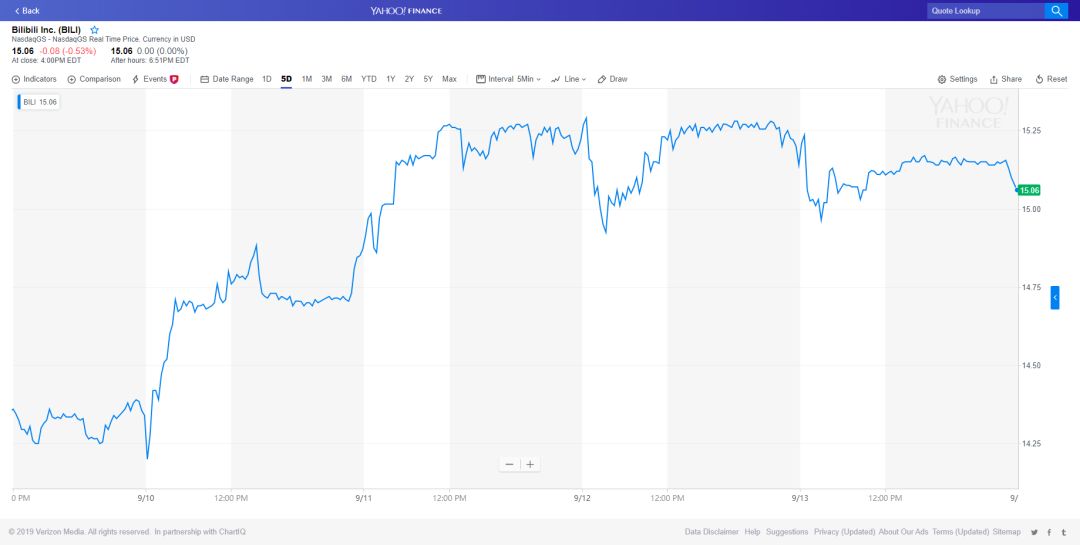This screenshot has height=545, width=1080.
Task: Click the Bilibili Inc. (BILI) title
Action: coord(46,30)
